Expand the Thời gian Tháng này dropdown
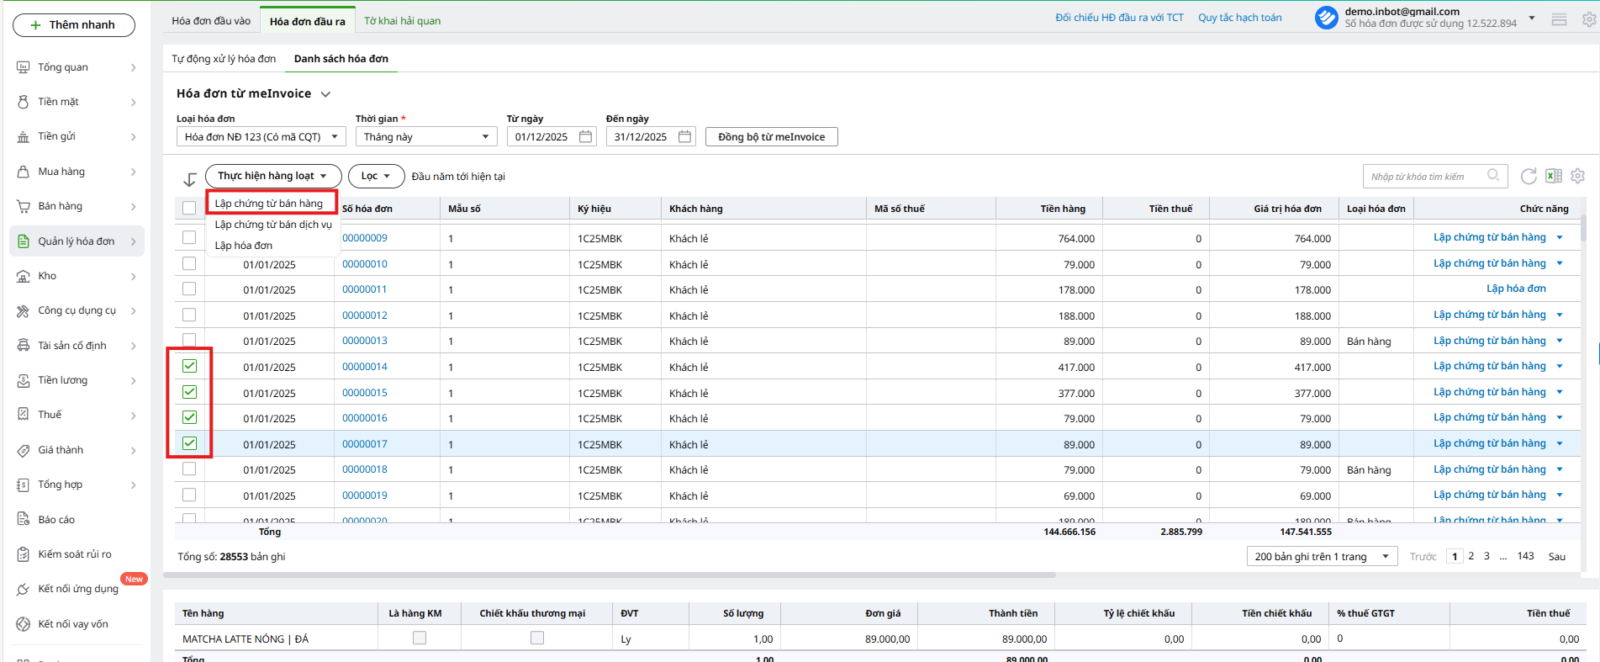 (x=426, y=137)
